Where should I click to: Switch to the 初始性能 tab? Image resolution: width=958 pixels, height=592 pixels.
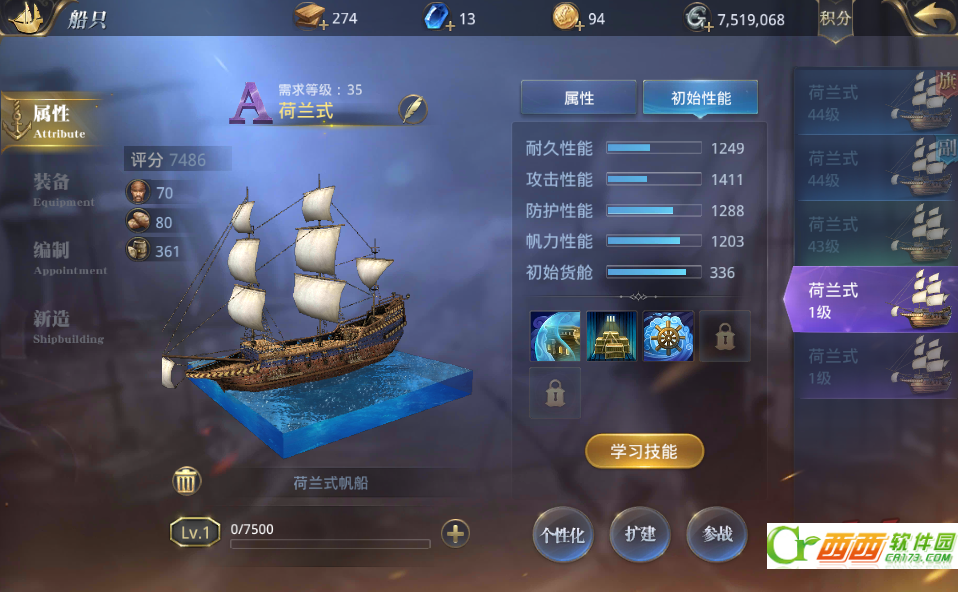[701, 98]
